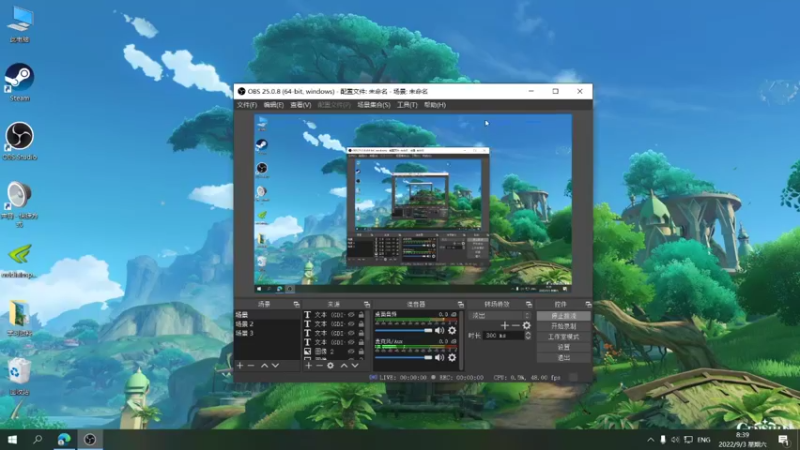Open source properties gear in 来源 panel
Screen dimensions: 800x450
point(331,365)
